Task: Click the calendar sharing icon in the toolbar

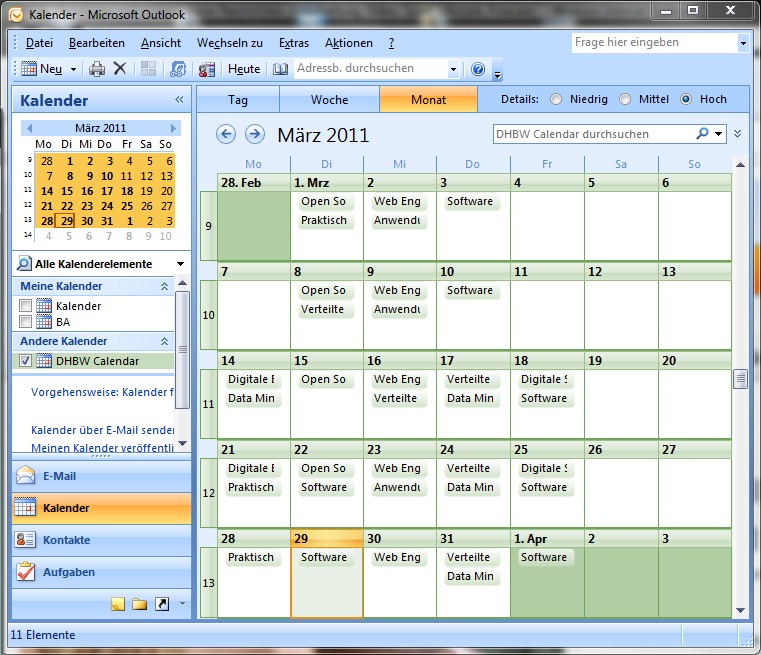Action: 178,69
